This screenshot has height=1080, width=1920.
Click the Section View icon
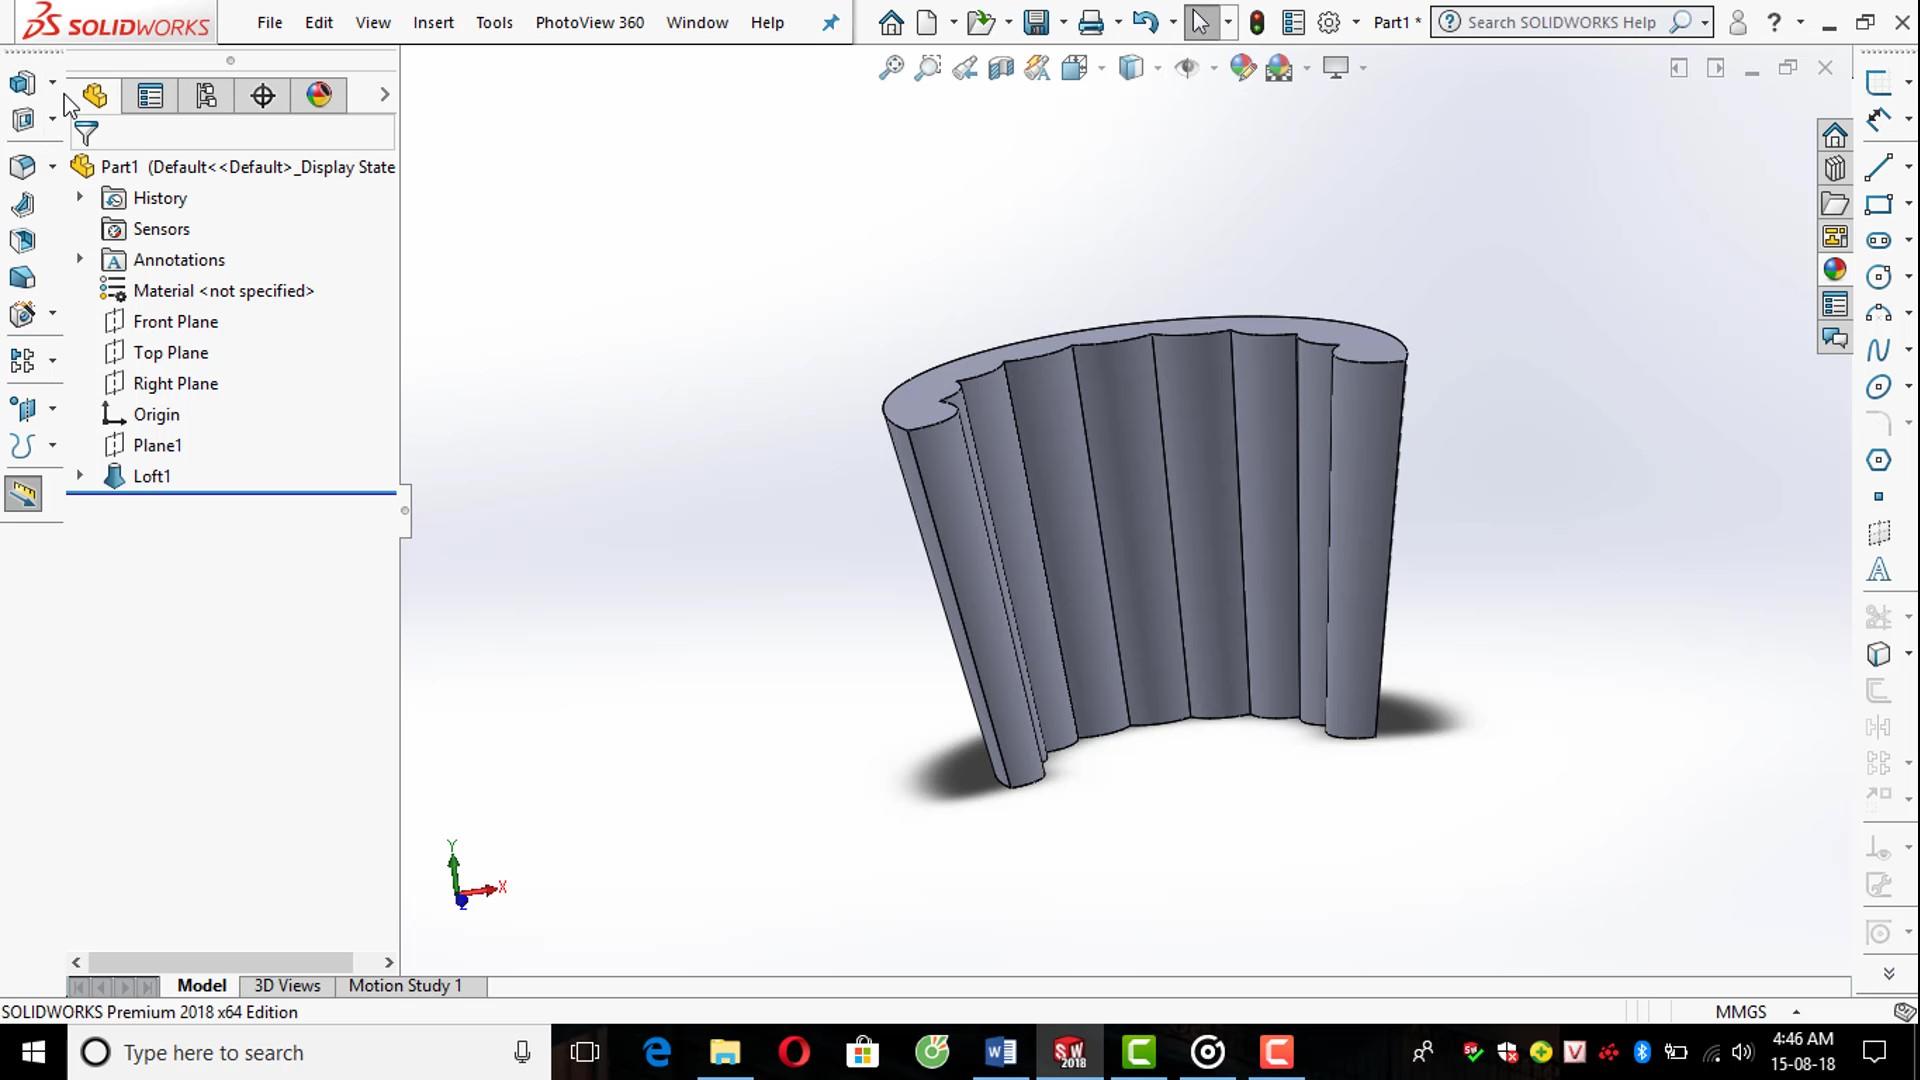point(1000,68)
